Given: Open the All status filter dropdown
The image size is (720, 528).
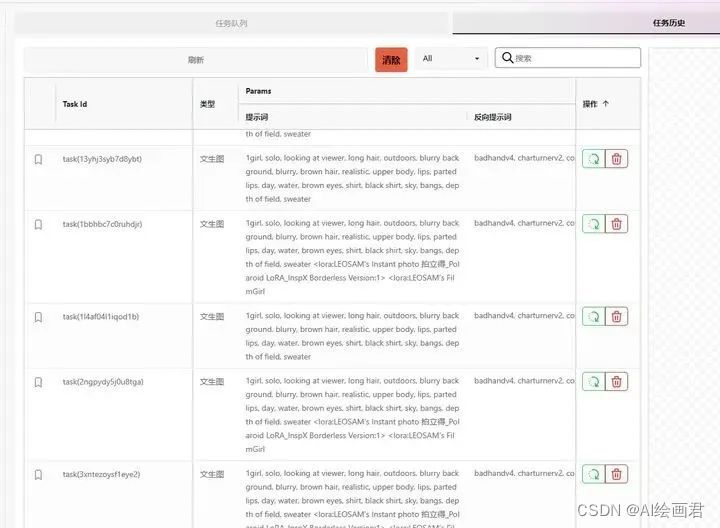Looking at the screenshot, I should pyautogui.click(x=451, y=59).
